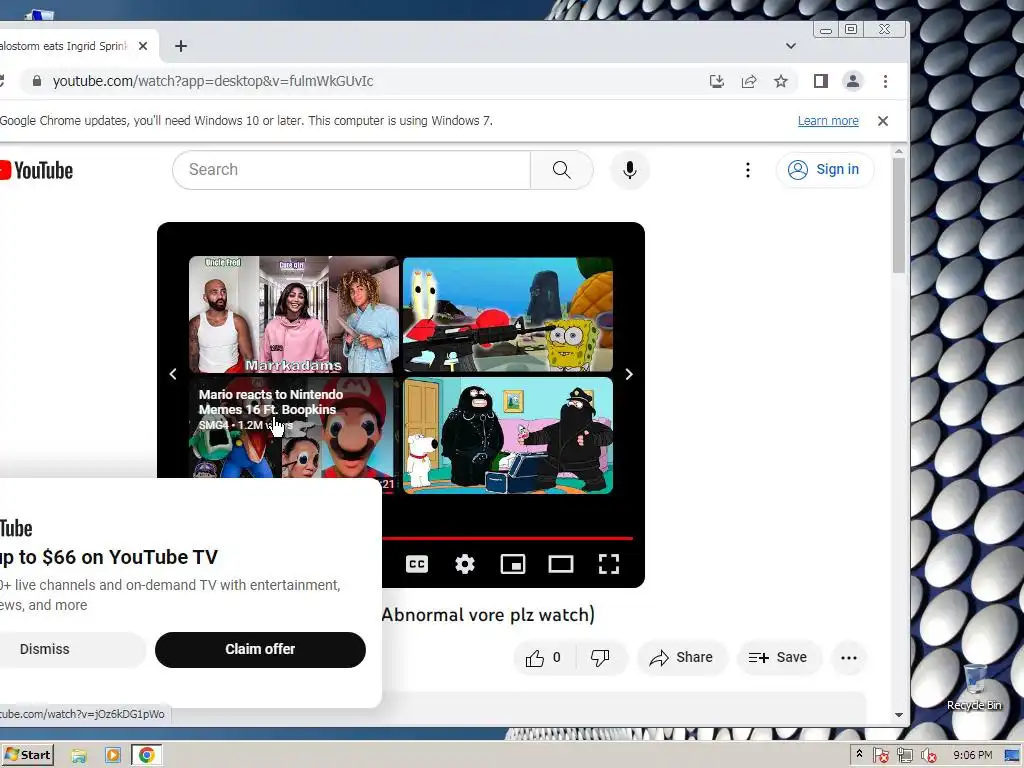Screen dimensions: 1024x768
Task: Claim the YouTube TV offer
Action: point(260,649)
